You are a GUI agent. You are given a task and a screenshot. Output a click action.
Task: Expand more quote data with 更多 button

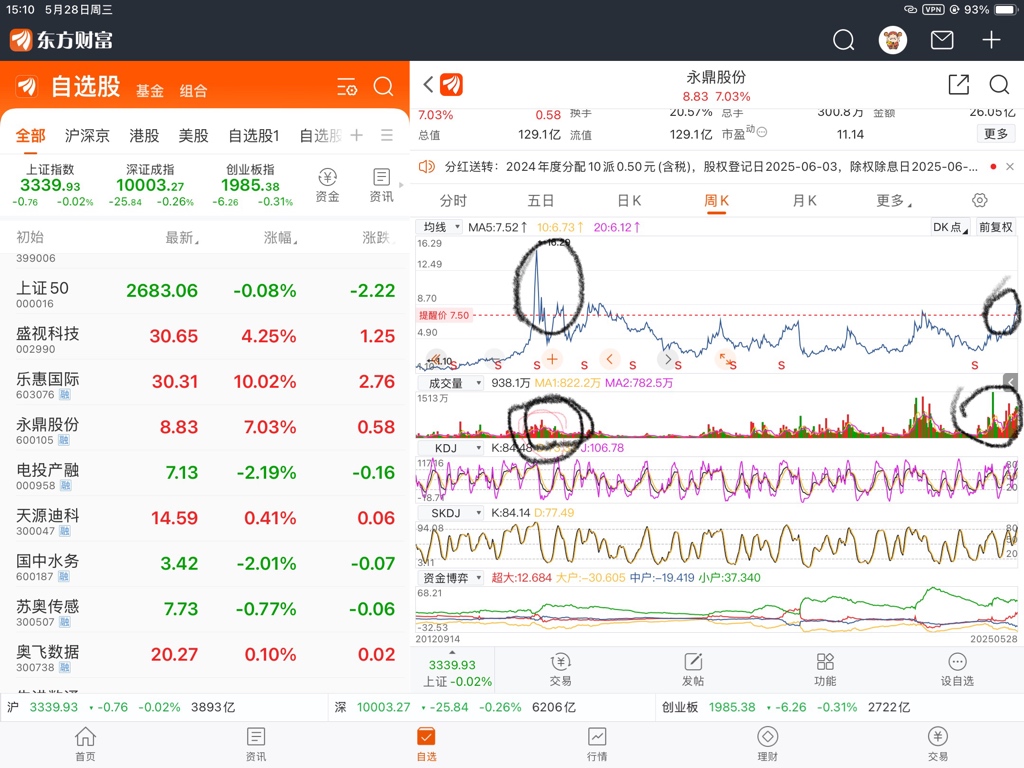[x=996, y=134]
